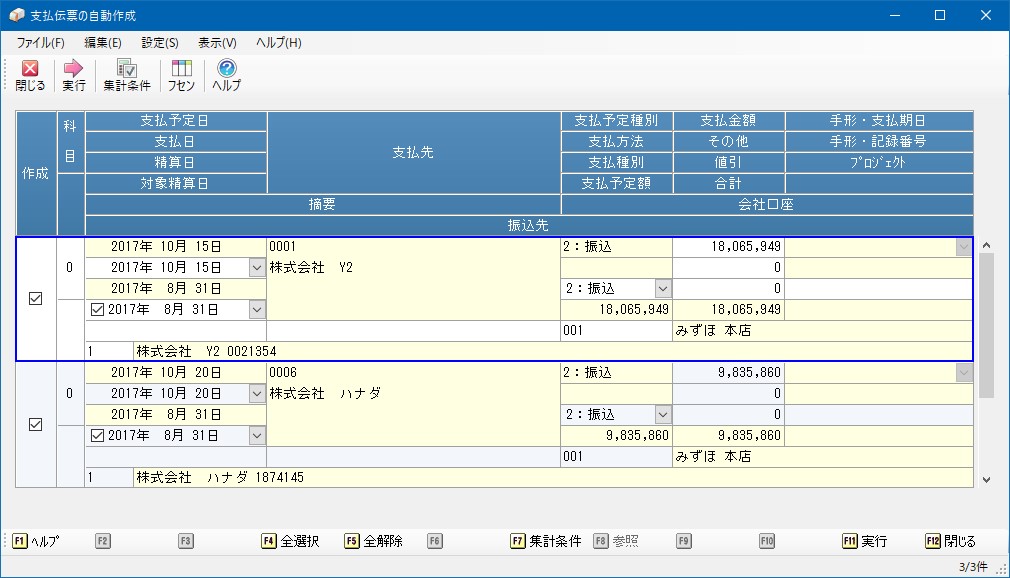1010x578 pixels.
Task: Open 手形・支払期日 dropdown in Y2 row
Action: [964, 247]
